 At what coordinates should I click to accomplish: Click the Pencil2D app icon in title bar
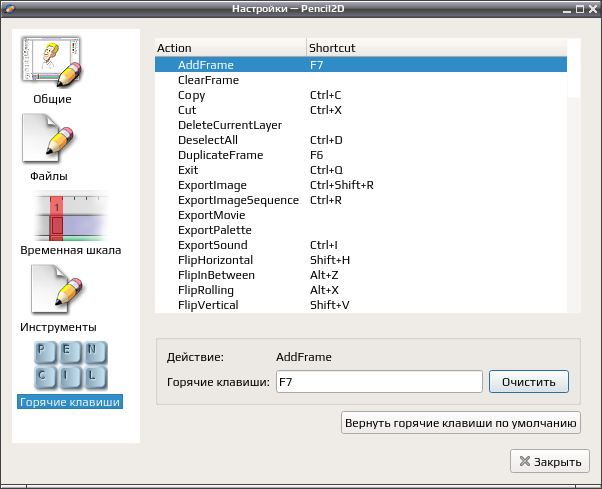[x=10, y=8]
